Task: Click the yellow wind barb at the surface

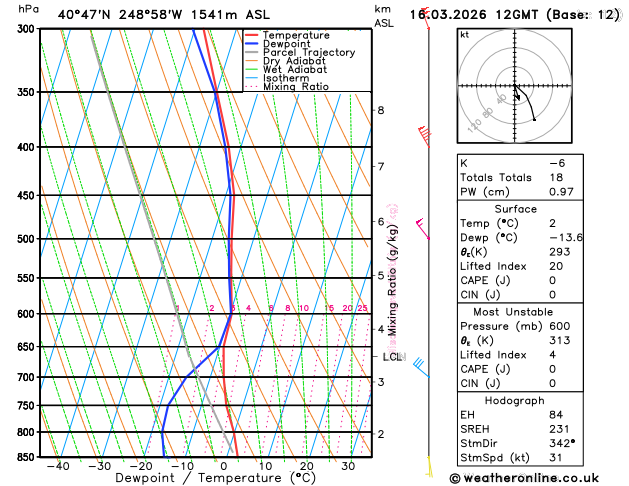Action: click(x=429, y=467)
